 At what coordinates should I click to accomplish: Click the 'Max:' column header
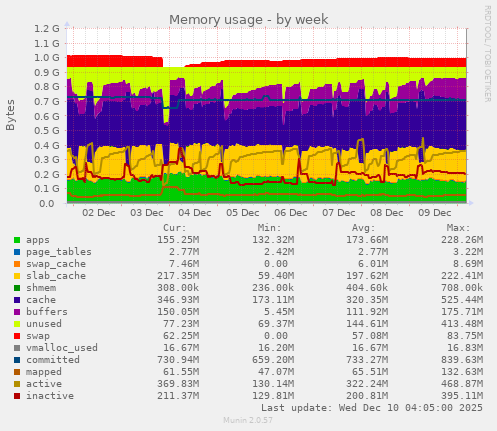click(x=458, y=228)
